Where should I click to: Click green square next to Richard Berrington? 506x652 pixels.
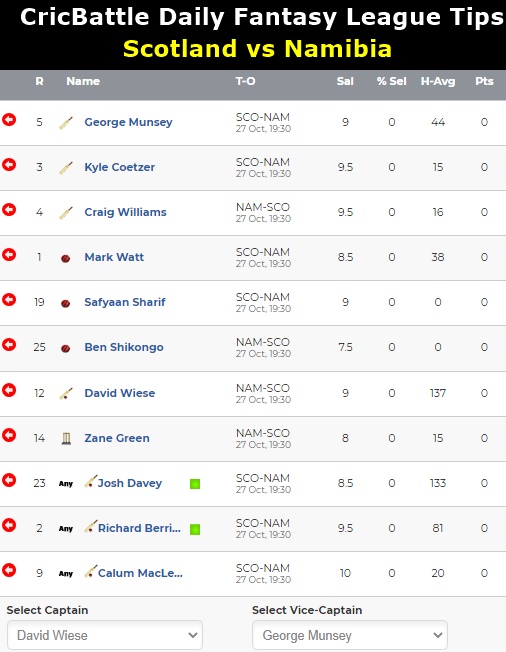coord(195,529)
